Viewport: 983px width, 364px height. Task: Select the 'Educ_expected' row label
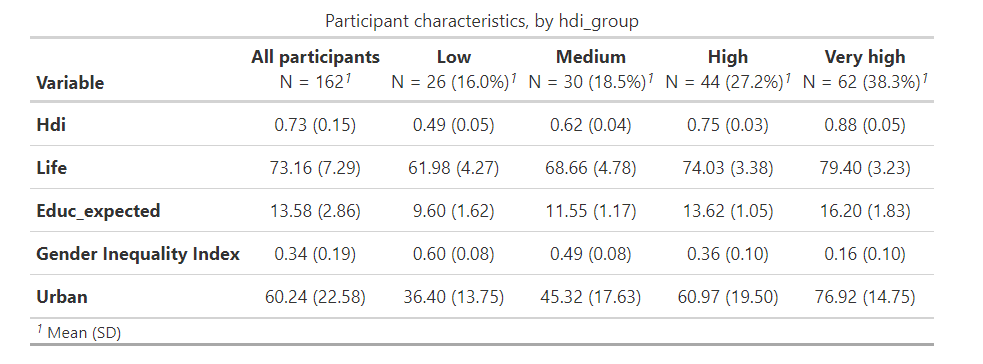pyautogui.click(x=98, y=211)
